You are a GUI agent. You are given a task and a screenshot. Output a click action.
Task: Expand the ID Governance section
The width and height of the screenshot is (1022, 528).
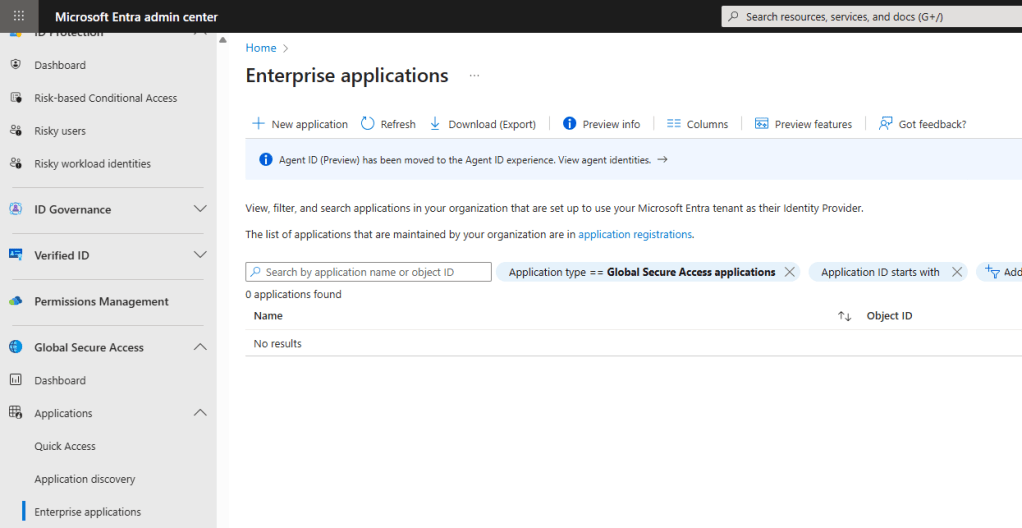click(x=200, y=209)
